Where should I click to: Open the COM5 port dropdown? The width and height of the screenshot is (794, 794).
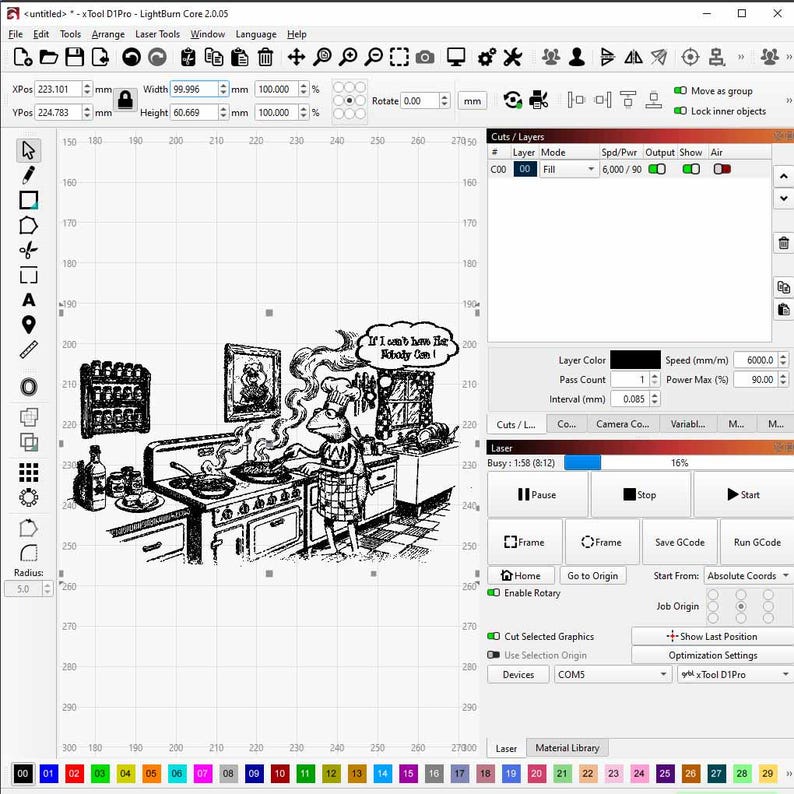click(612, 674)
